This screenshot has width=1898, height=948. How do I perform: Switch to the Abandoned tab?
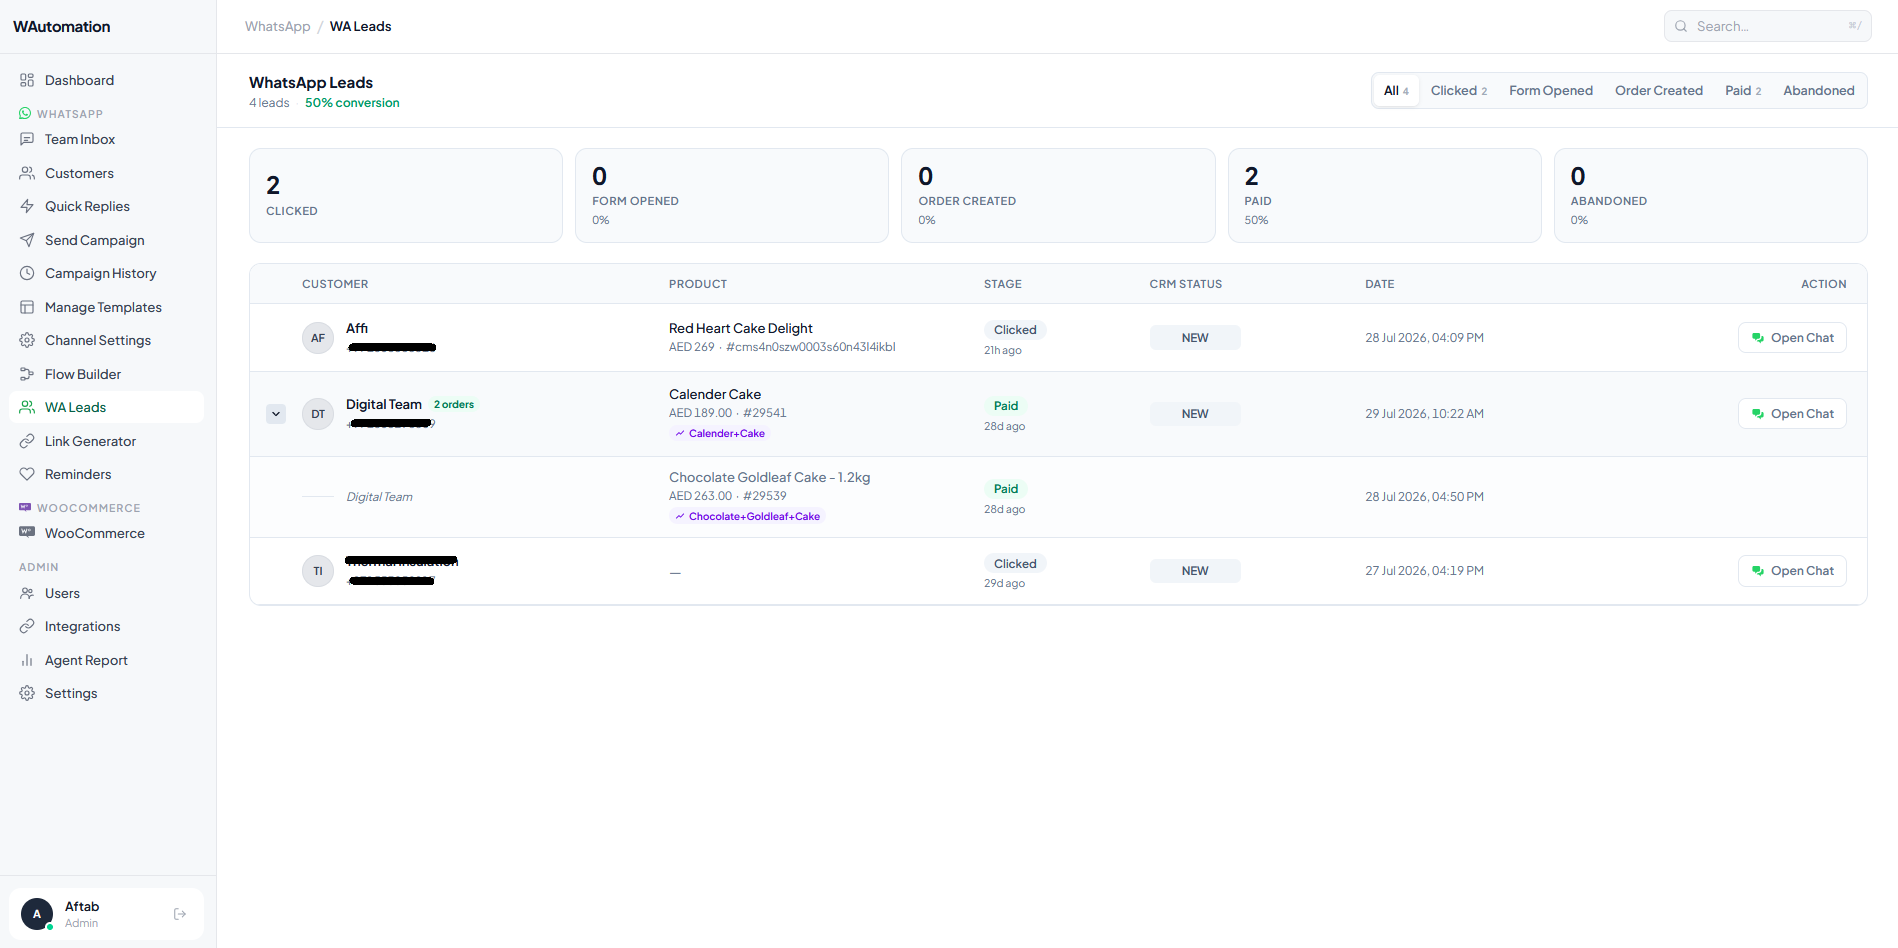pyautogui.click(x=1819, y=91)
